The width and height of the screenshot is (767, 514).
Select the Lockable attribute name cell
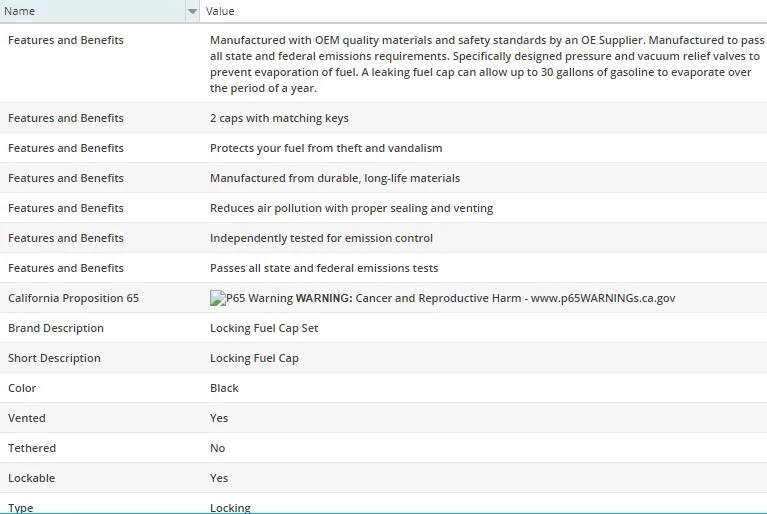coord(32,478)
